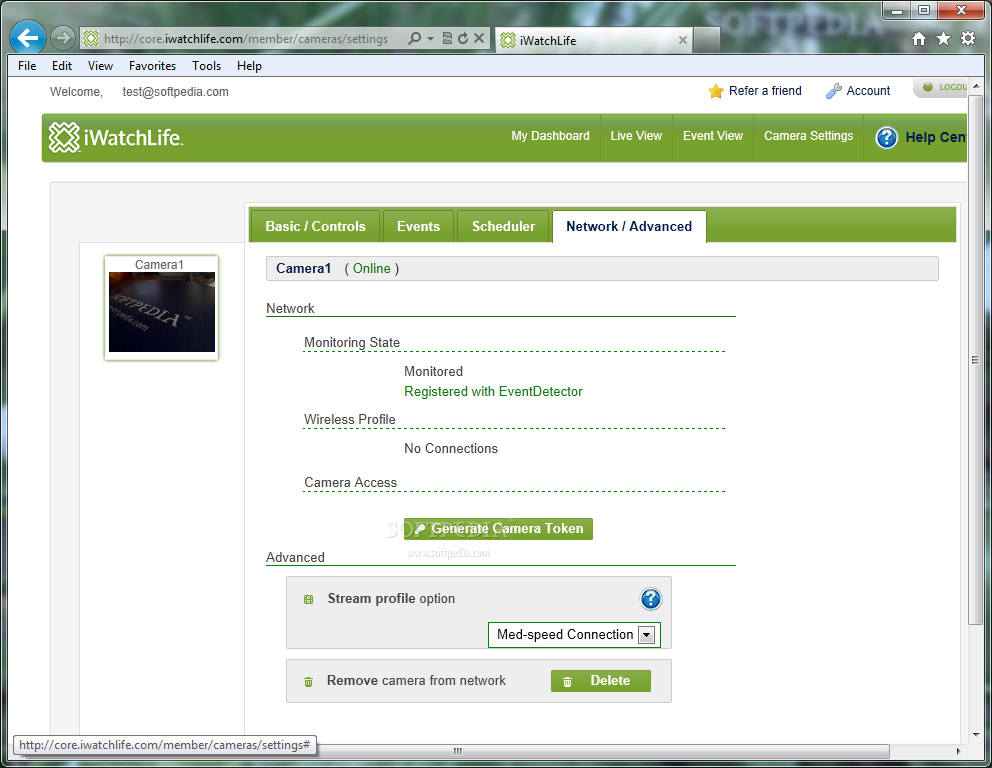Click test@softpedia.com welcome text

click(175, 92)
